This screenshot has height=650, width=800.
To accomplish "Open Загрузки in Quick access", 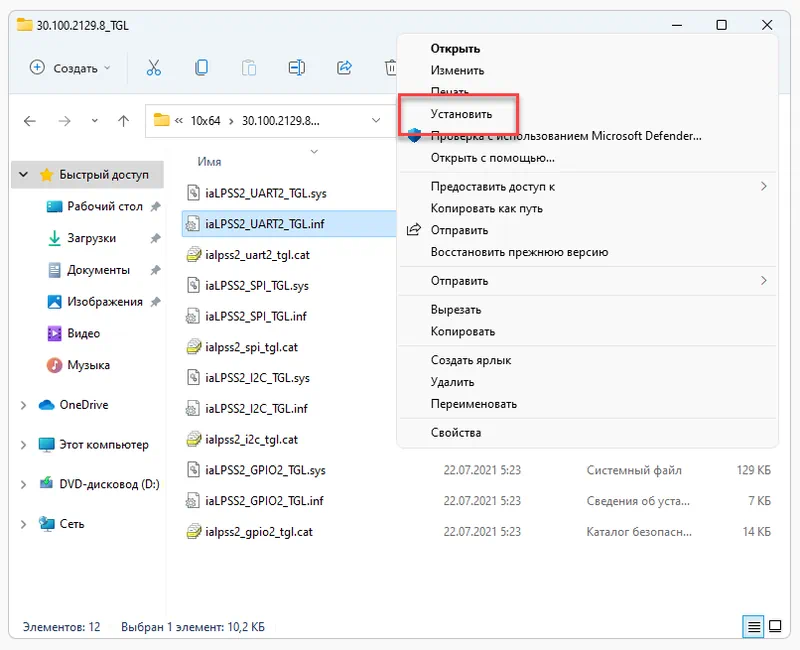I will coord(91,239).
